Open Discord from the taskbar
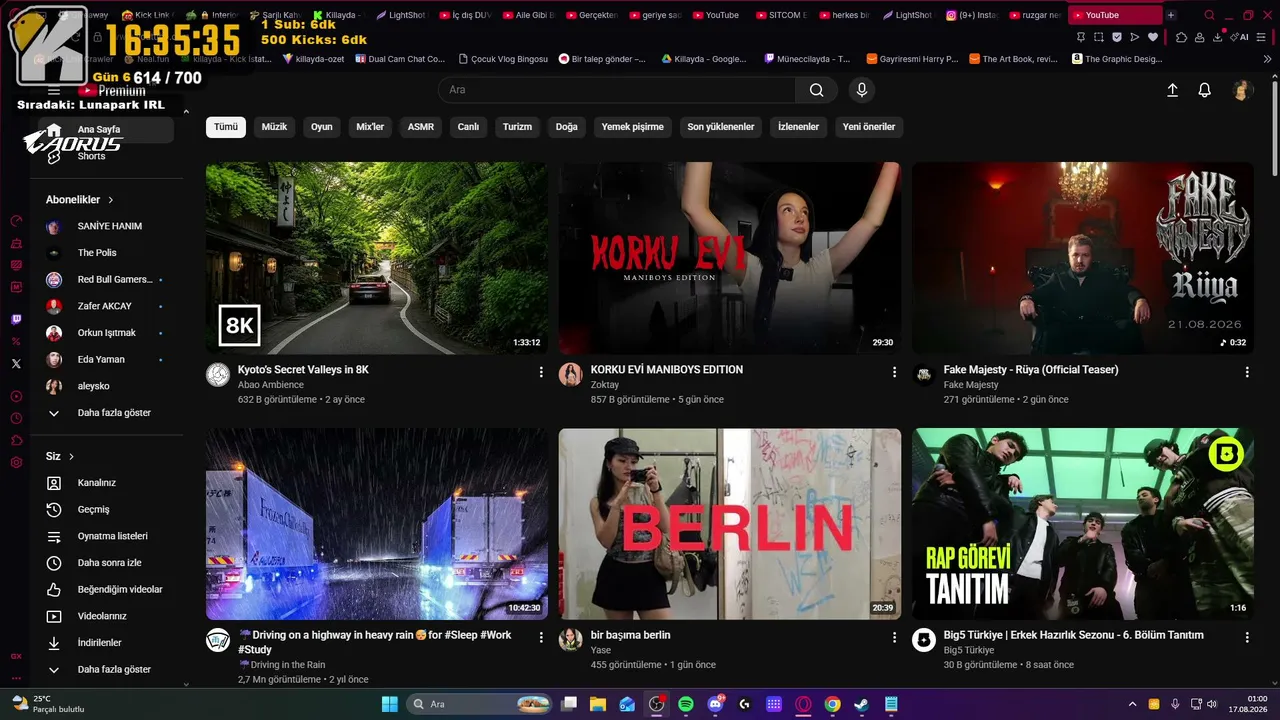This screenshot has height=720, width=1280. click(715, 704)
